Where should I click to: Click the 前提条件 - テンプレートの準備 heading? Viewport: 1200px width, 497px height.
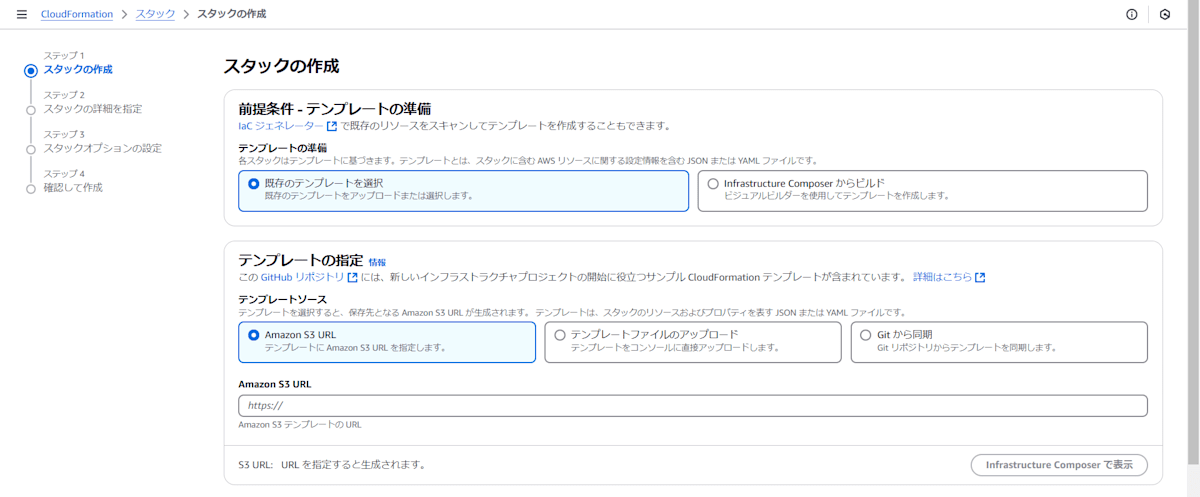(x=334, y=108)
